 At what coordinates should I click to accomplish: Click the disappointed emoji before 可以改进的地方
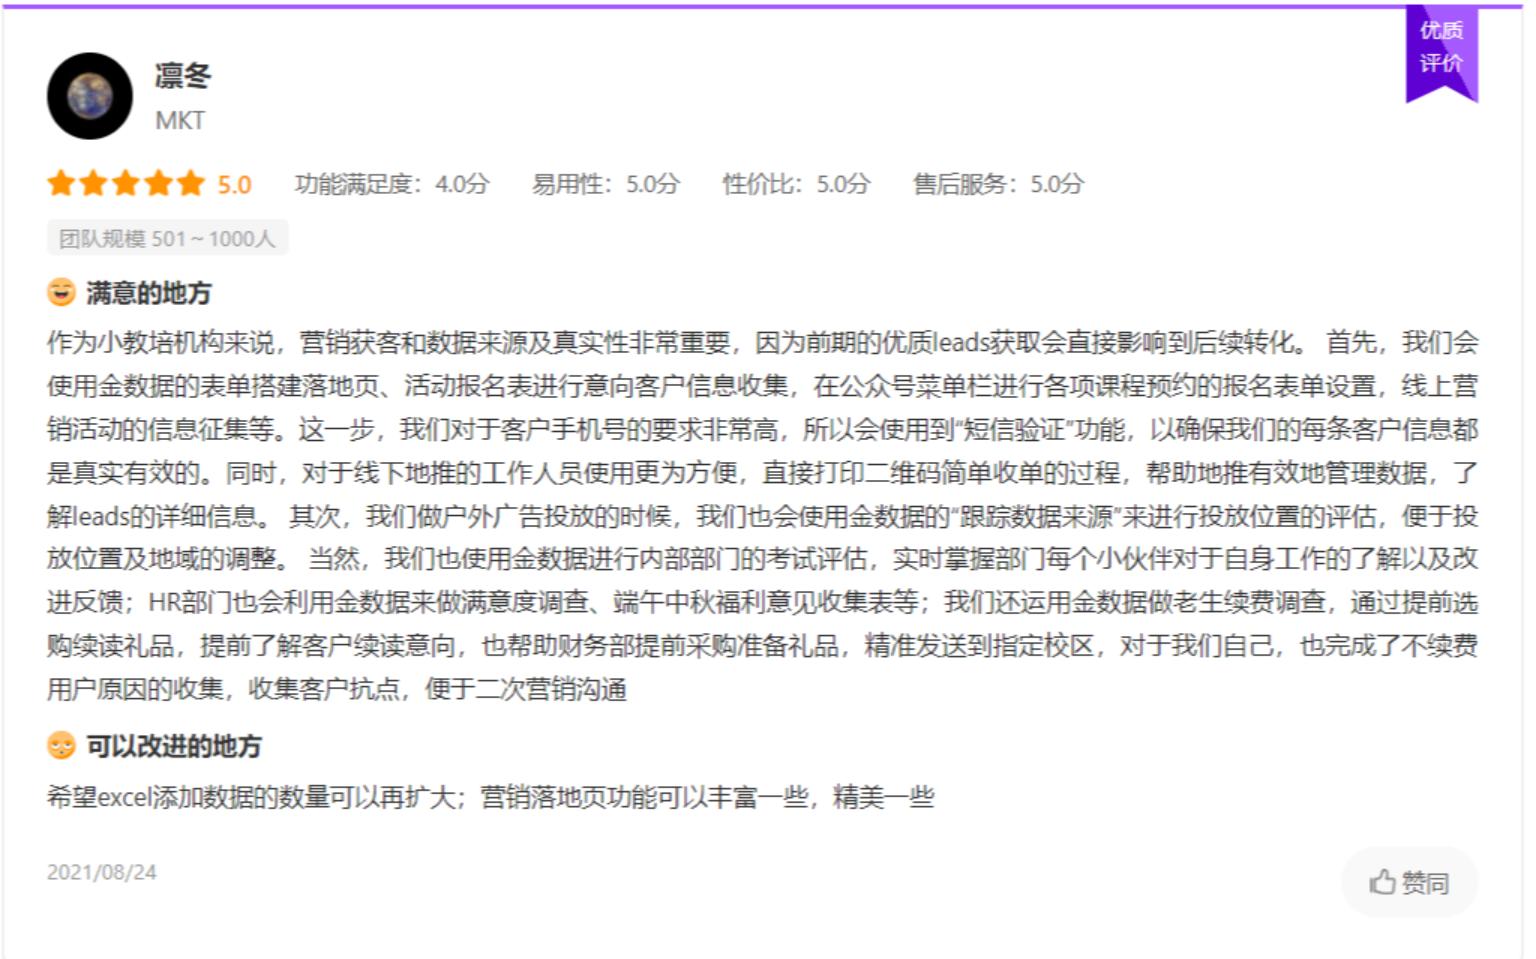(60, 745)
